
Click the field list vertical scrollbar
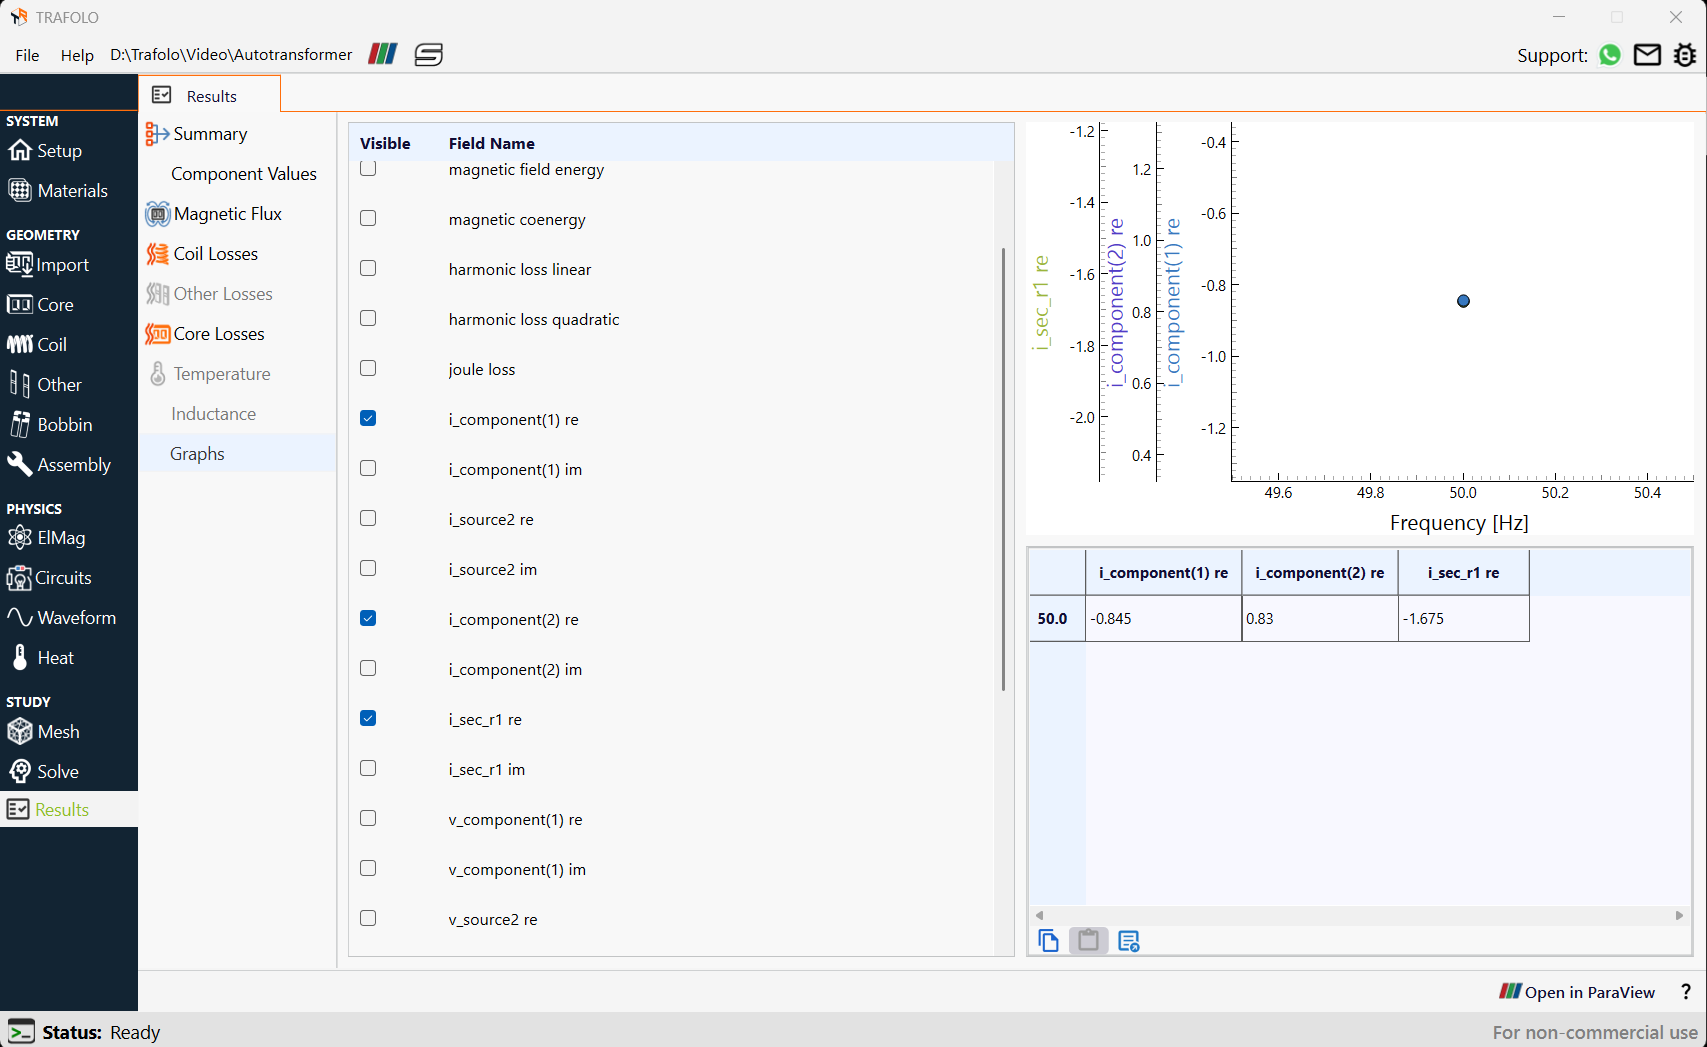pos(1003,470)
